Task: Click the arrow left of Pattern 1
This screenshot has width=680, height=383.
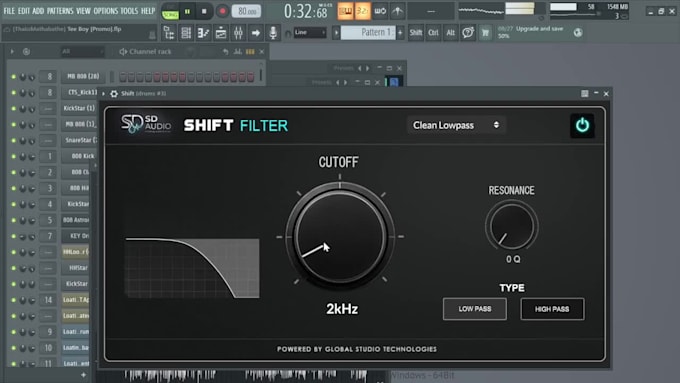Action: pos(336,33)
